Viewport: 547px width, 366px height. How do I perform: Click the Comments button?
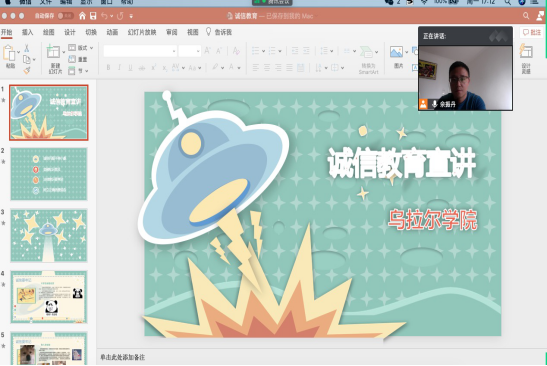531,32
